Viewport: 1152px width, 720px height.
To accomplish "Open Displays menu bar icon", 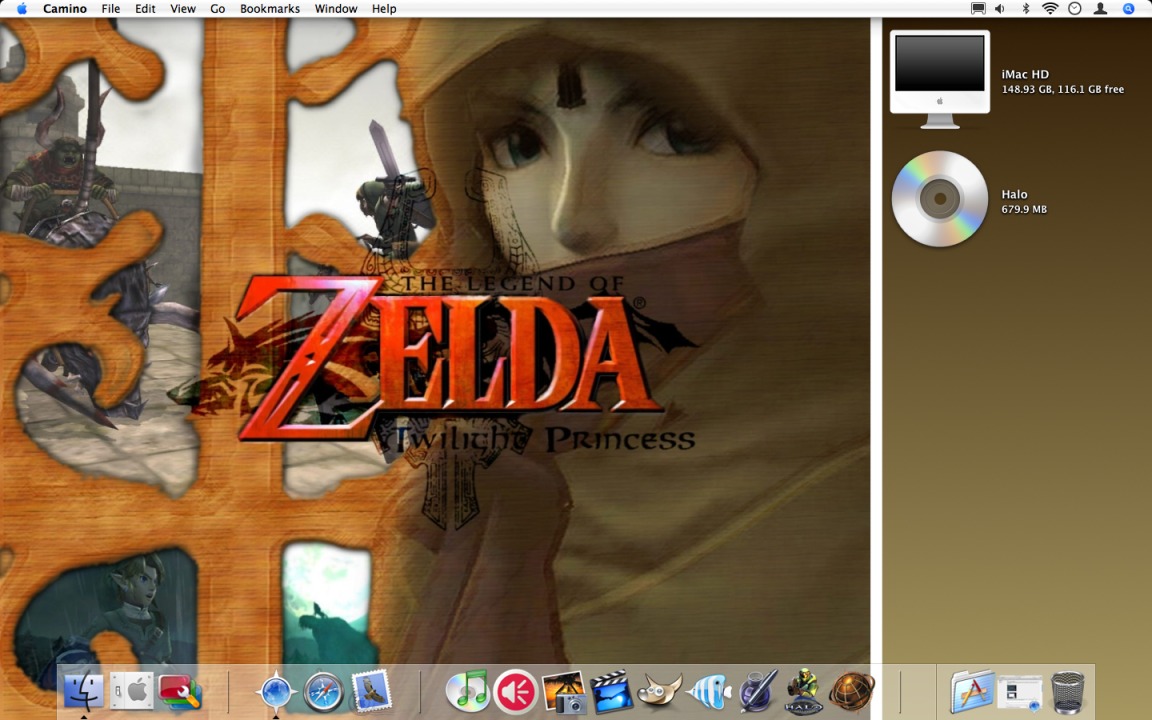I will coord(978,9).
